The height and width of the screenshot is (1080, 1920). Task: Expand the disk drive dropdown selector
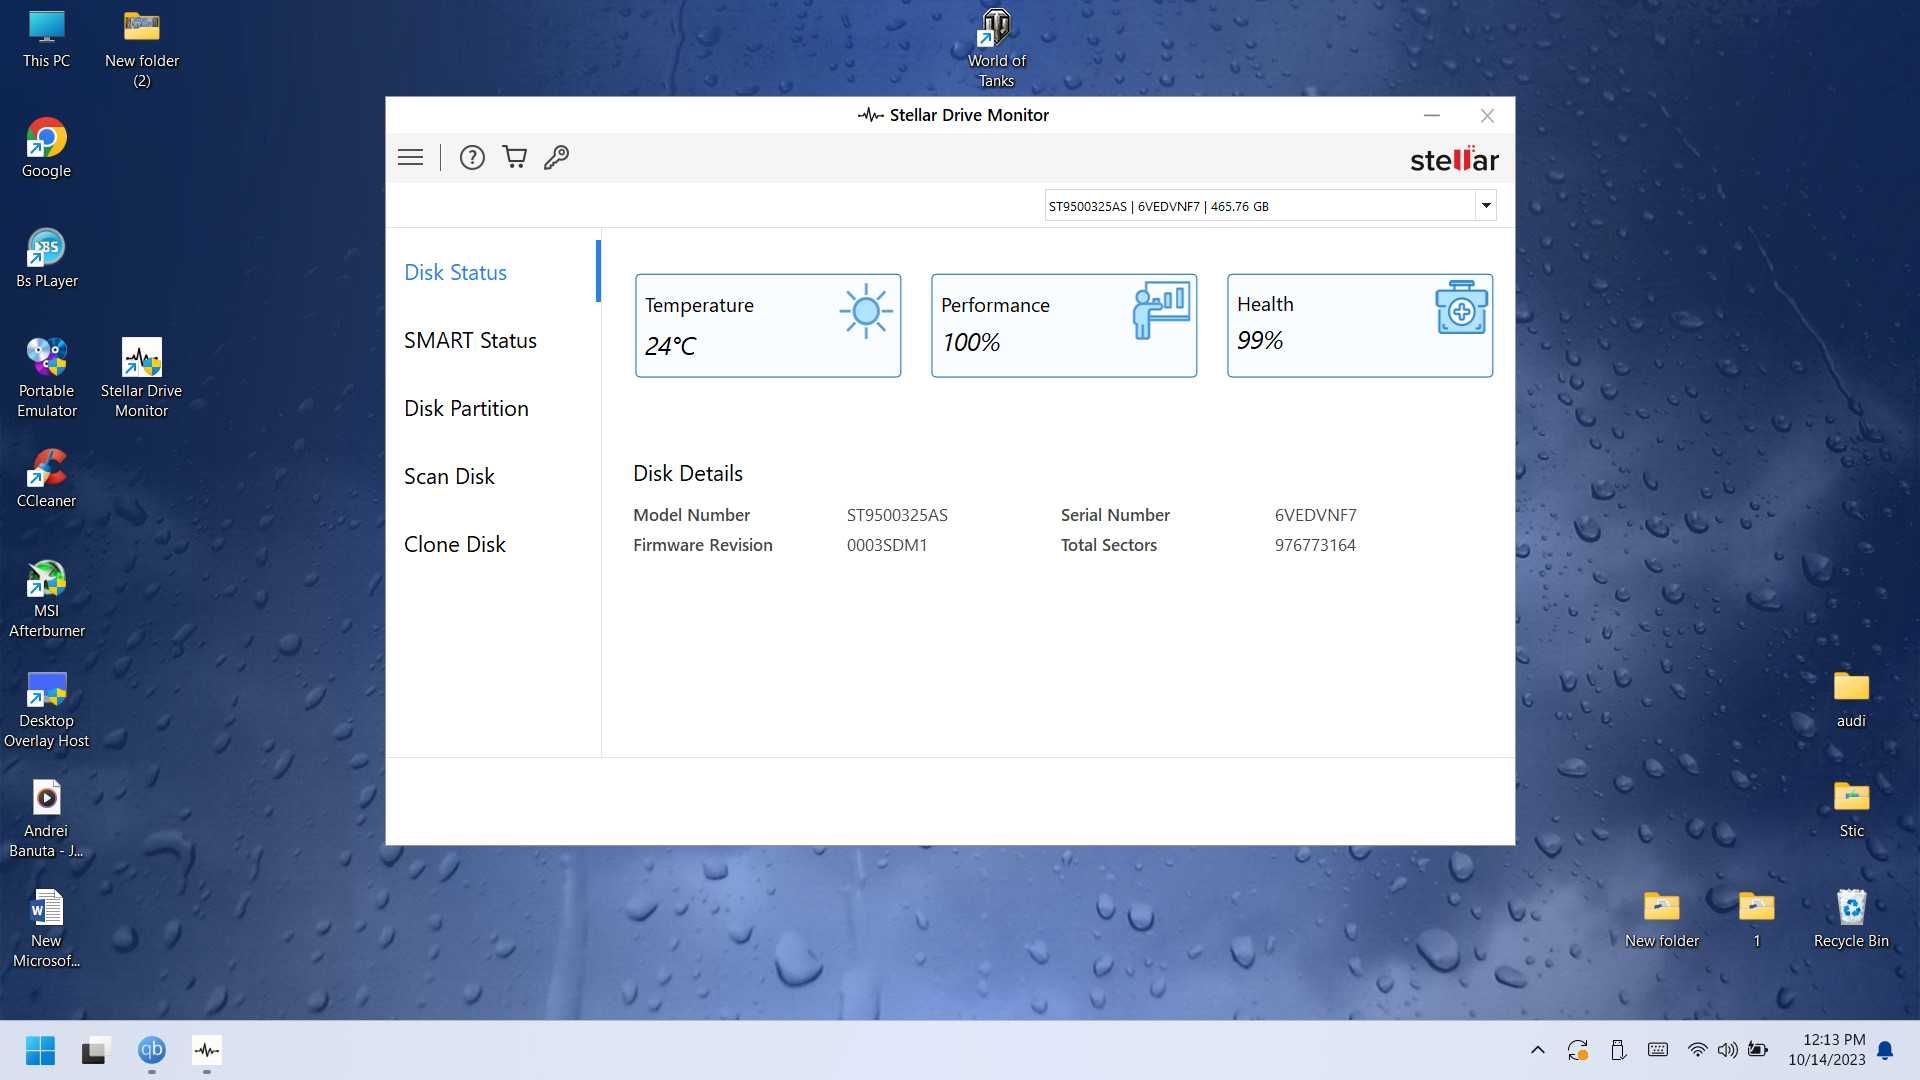[x=1486, y=204]
